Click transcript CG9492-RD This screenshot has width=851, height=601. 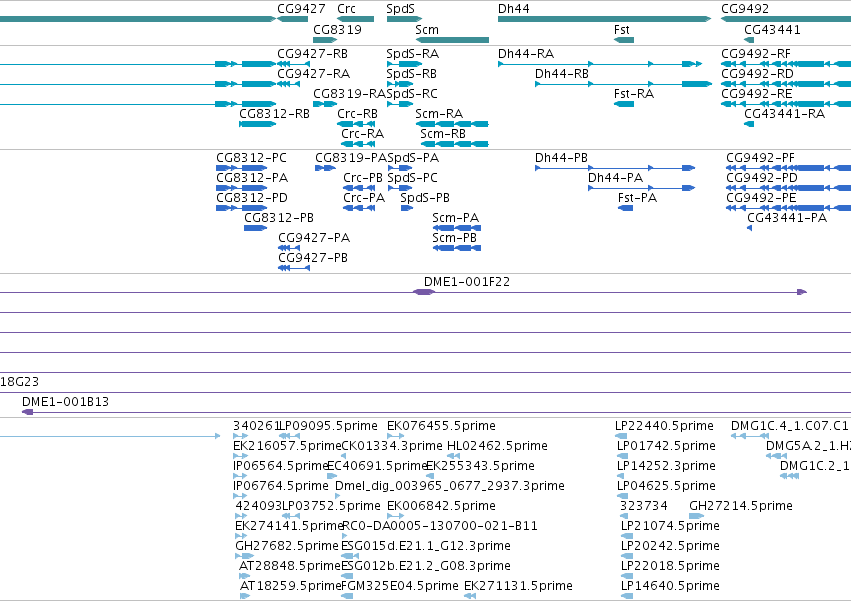786,84
